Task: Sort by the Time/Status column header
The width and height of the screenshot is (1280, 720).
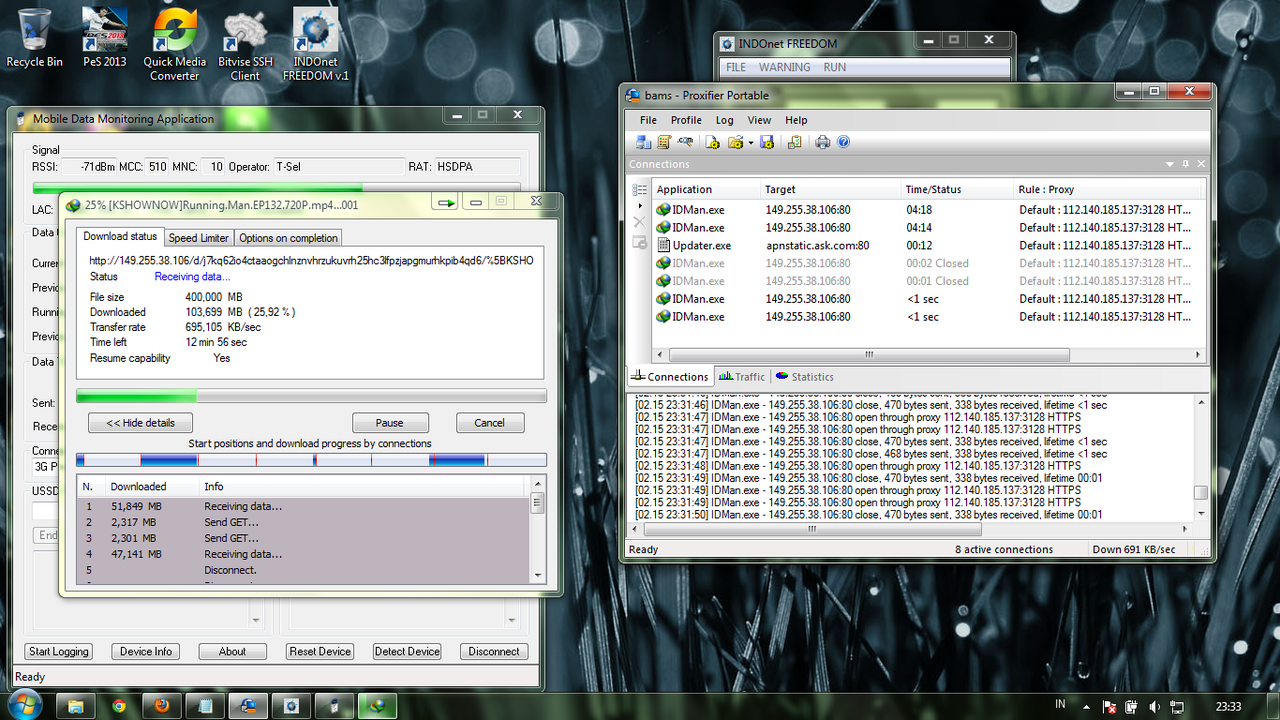Action: (958, 189)
